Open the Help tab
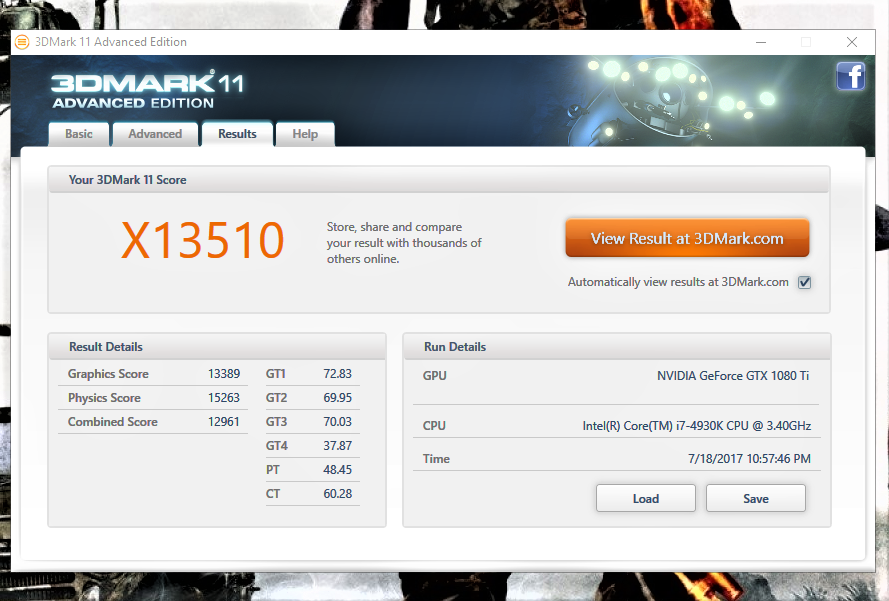 (x=305, y=134)
